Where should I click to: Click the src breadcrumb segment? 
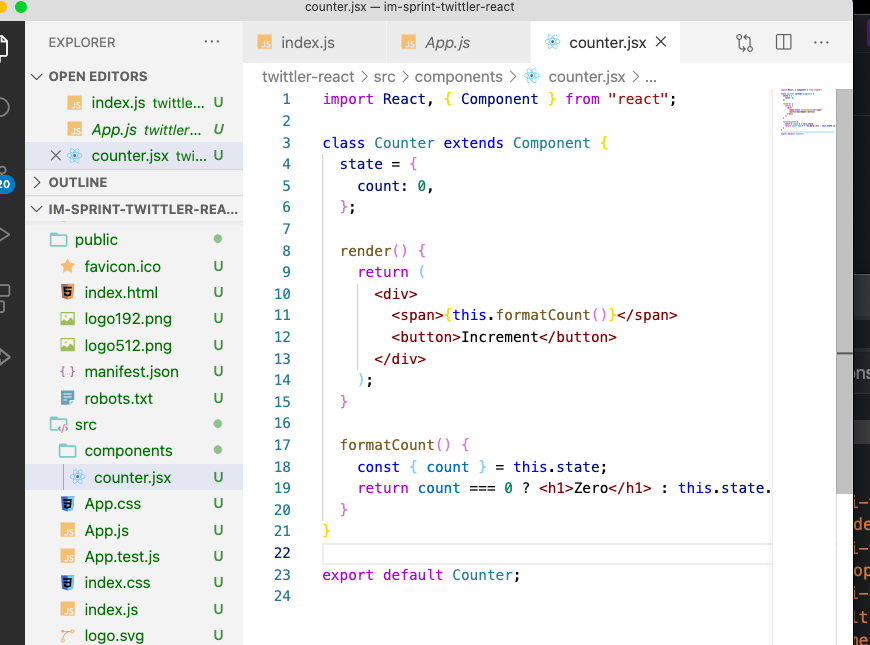pyautogui.click(x=384, y=77)
